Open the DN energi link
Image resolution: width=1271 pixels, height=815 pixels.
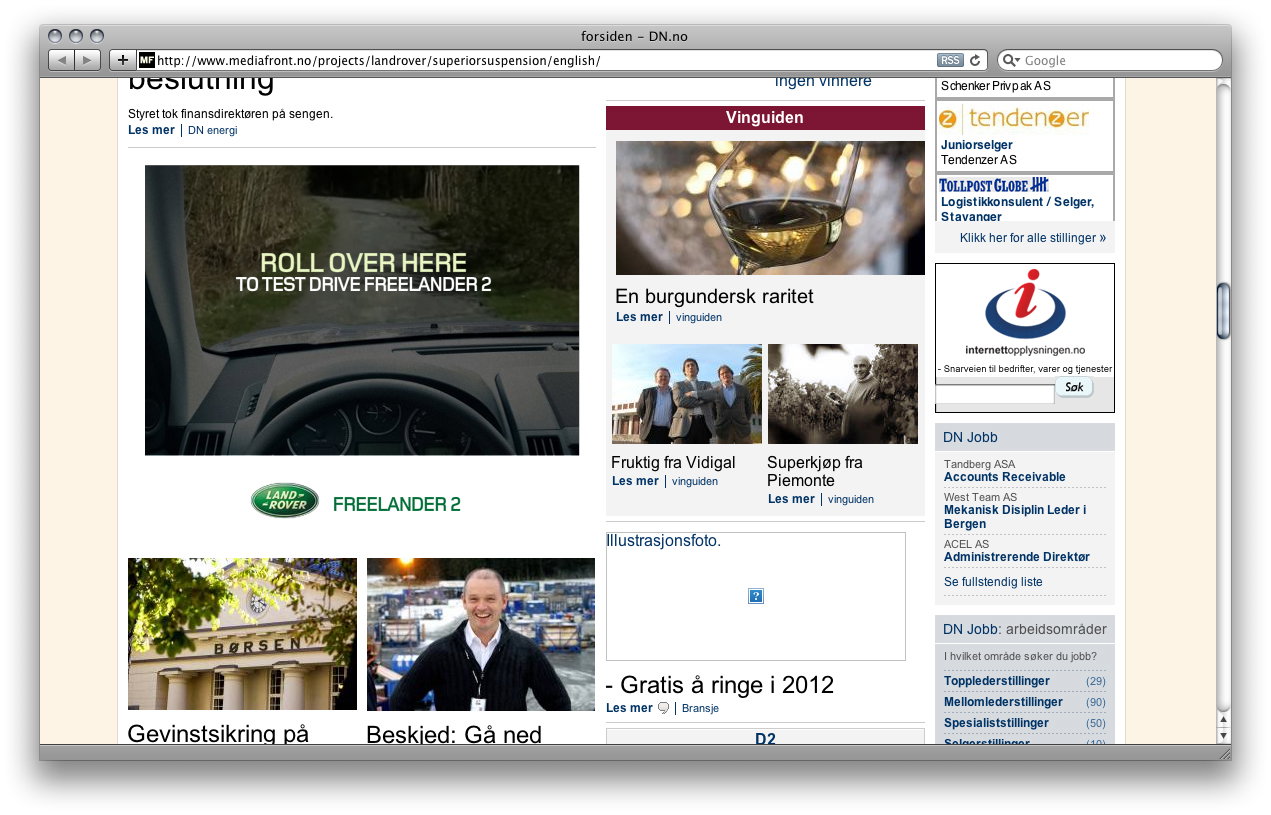(x=213, y=130)
